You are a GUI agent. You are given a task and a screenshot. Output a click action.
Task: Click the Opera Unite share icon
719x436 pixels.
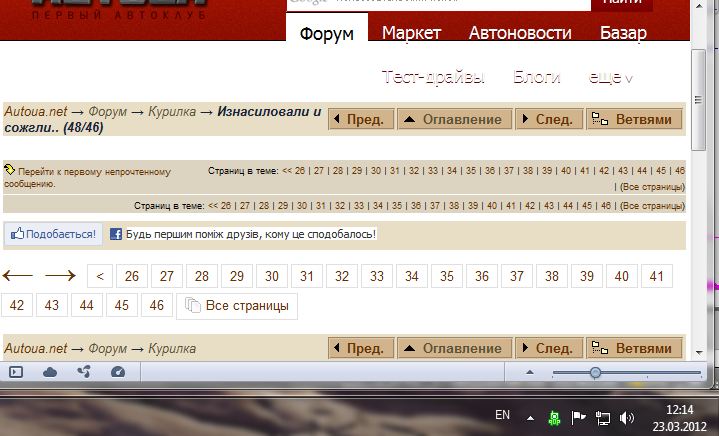pyautogui.click(x=84, y=372)
